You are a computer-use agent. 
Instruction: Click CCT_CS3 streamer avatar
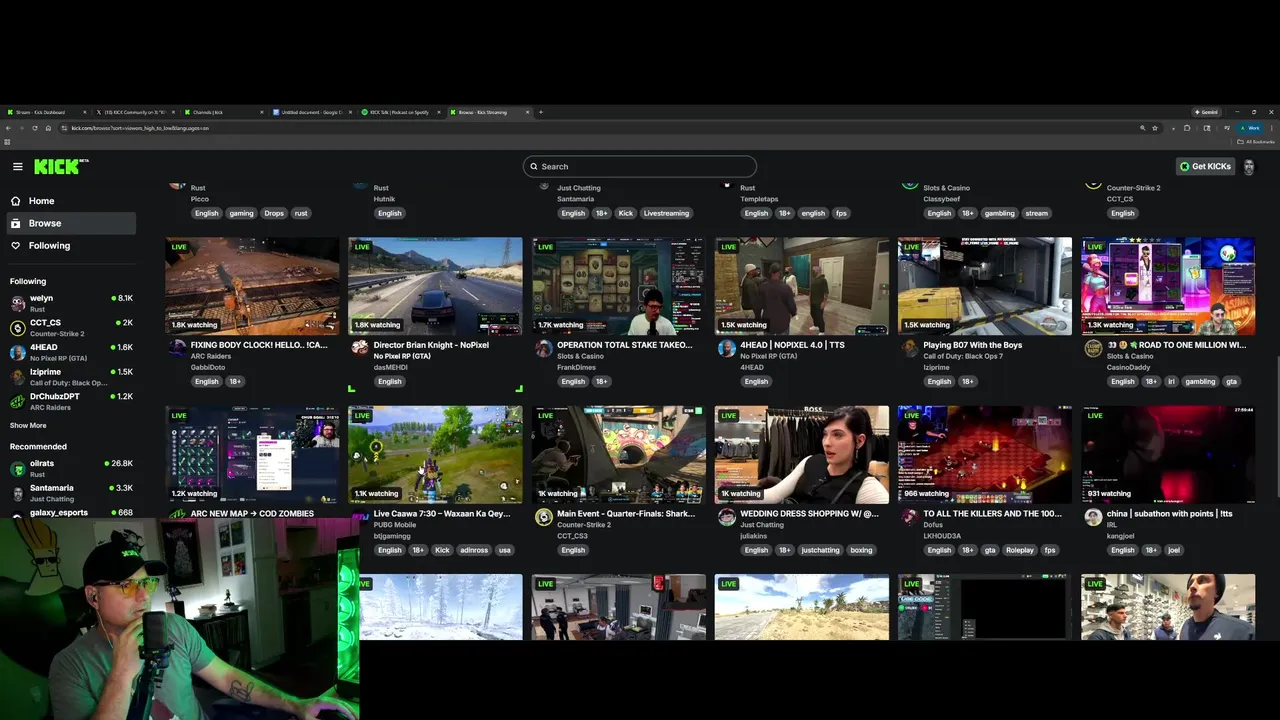coord(543,516)
